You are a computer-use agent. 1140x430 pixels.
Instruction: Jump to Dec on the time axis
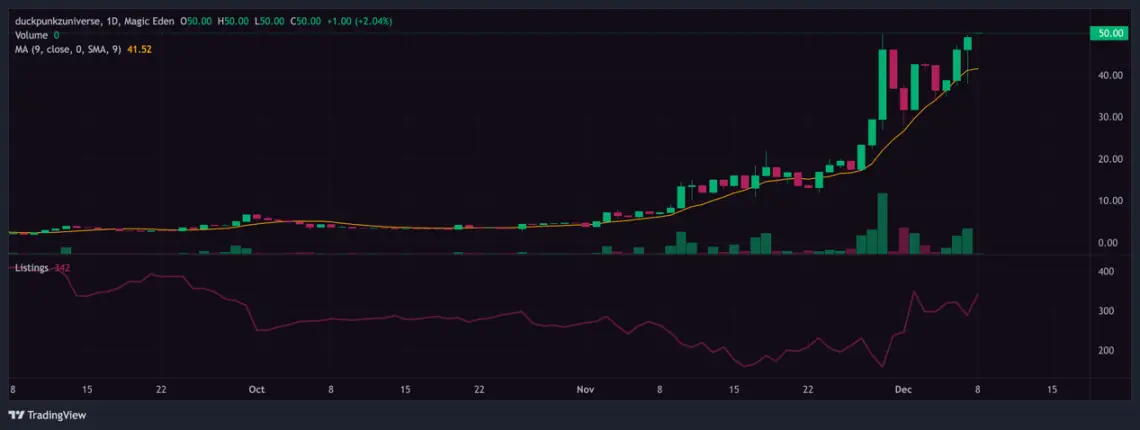pyautogui.click(x=904, y=390)
